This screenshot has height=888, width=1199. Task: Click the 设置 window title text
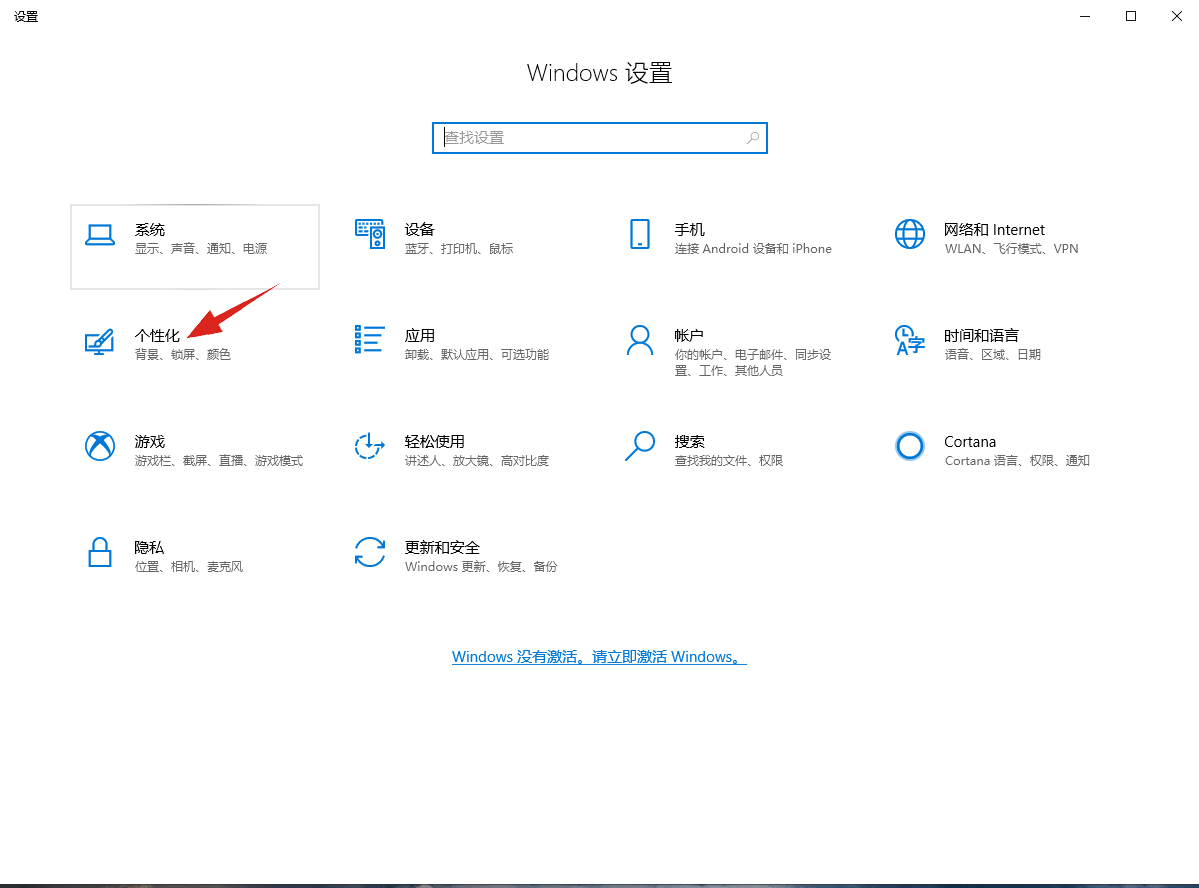coord(26,16)
